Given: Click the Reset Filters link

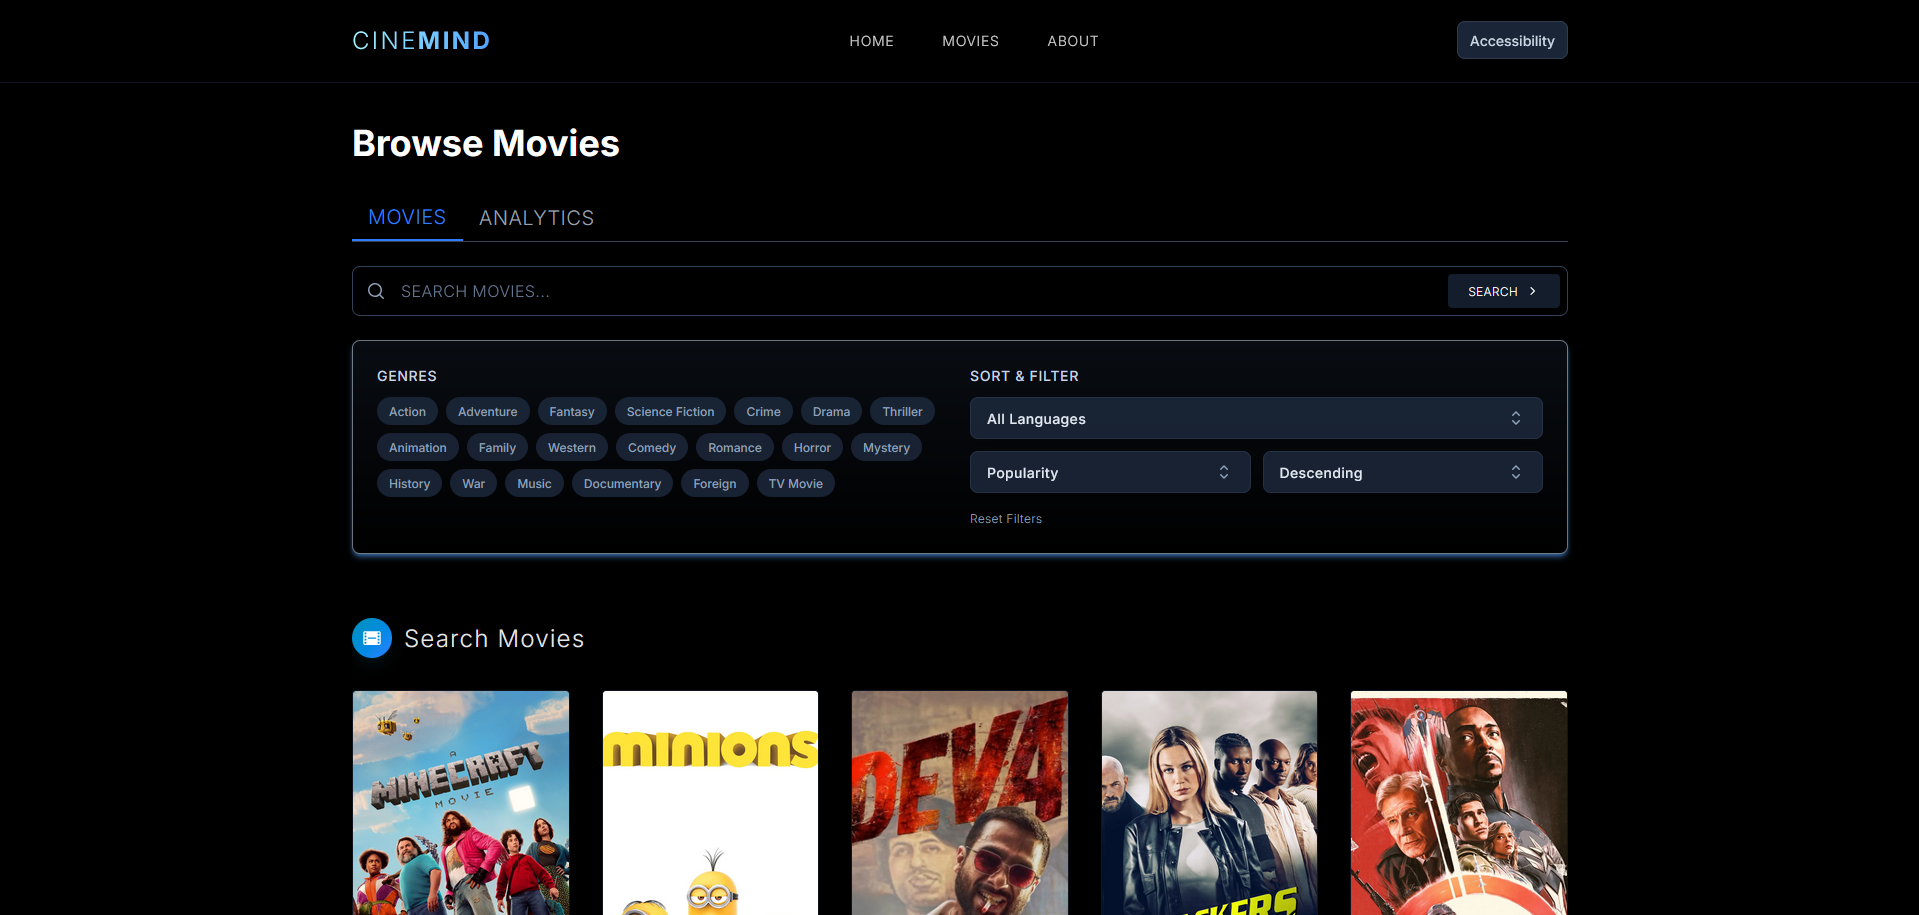Looking at the screenshot, I should pyautogui.click(x=1005, y=518).
